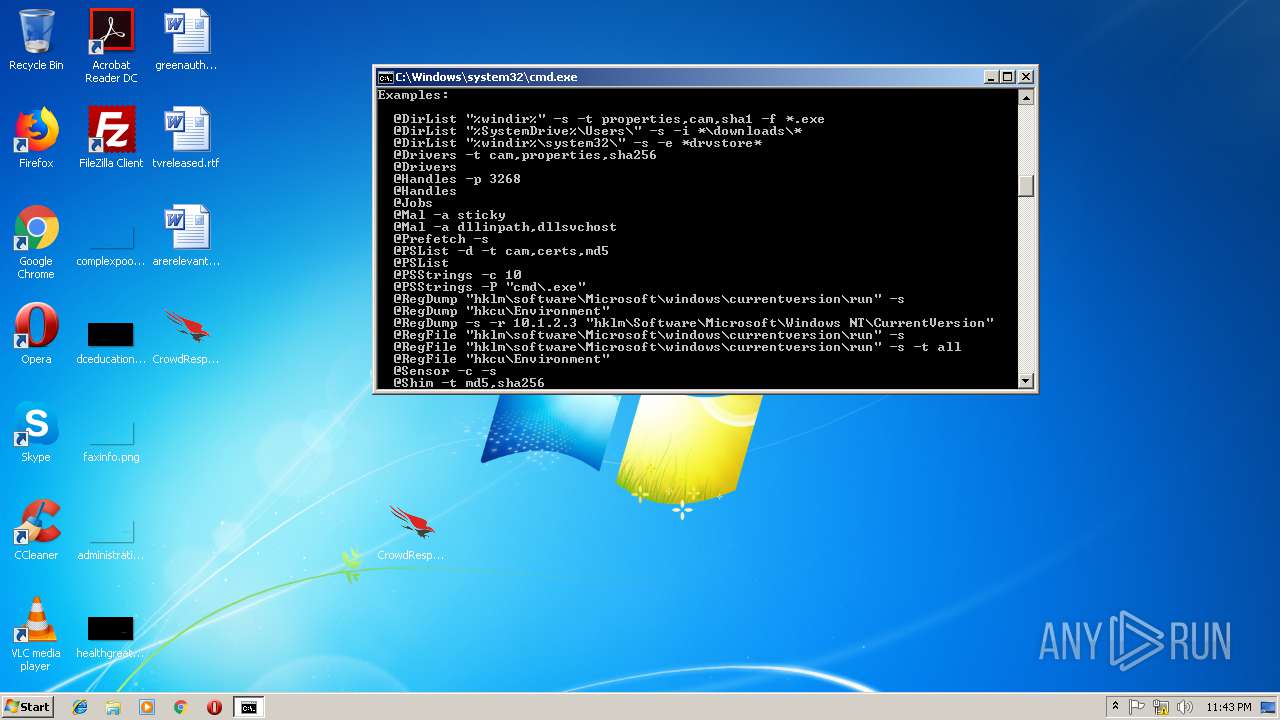Launch VLC media player shortcut
Viewport: 1280px width, 720px height.
[36, 634]
